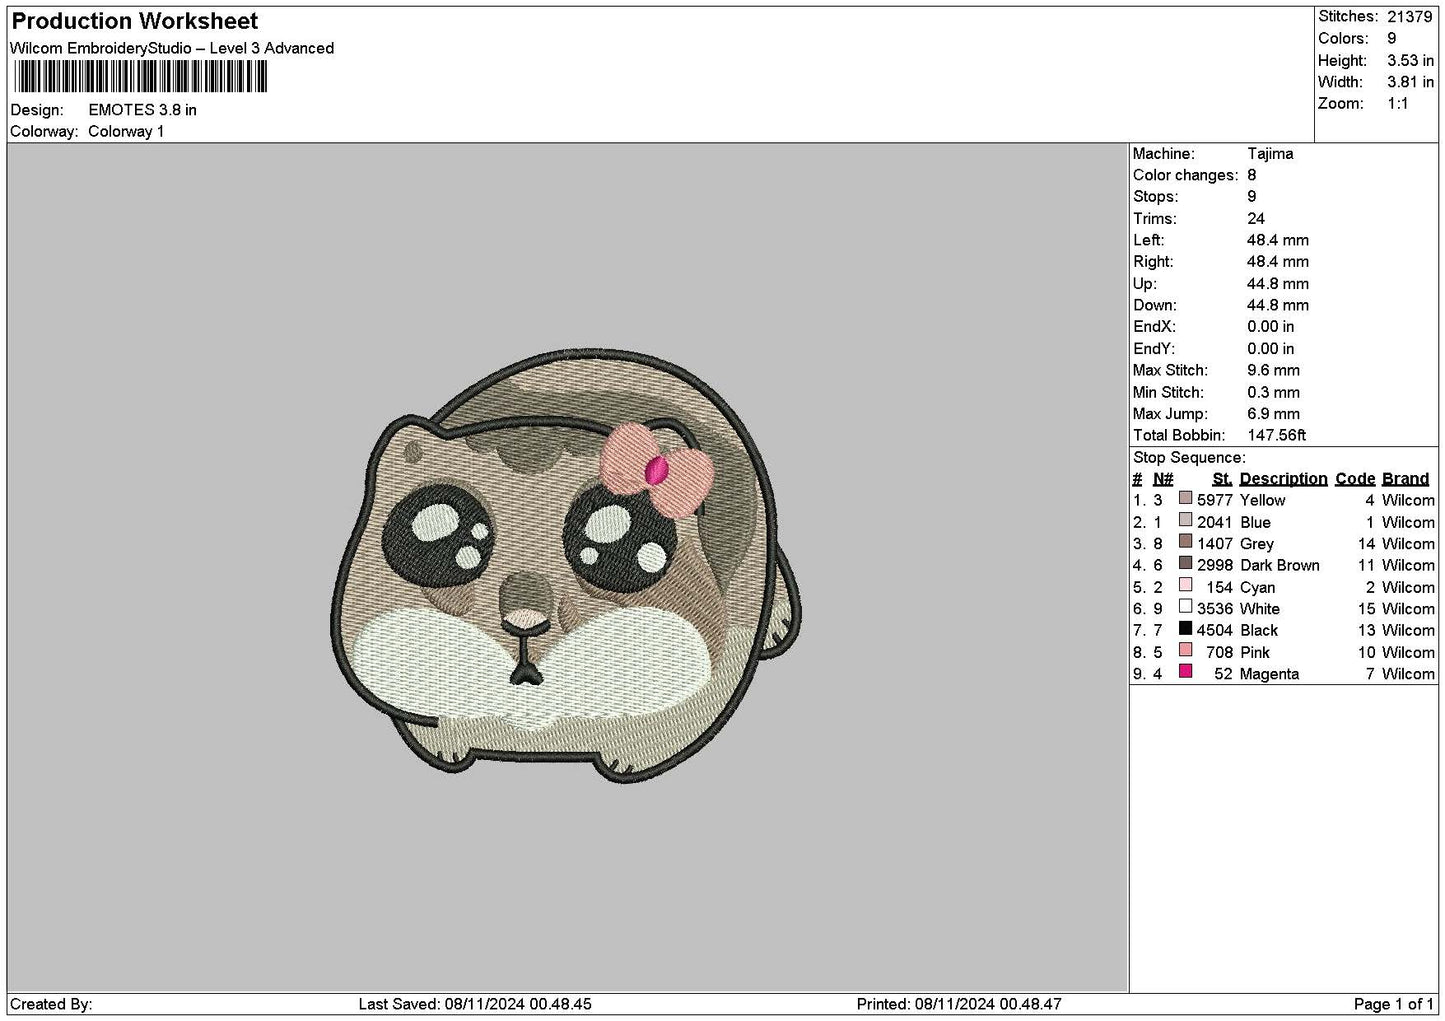Click the stitch count '2041' for Blue
Viewport: 1445px width, 1021px height.
point(1215,522)
